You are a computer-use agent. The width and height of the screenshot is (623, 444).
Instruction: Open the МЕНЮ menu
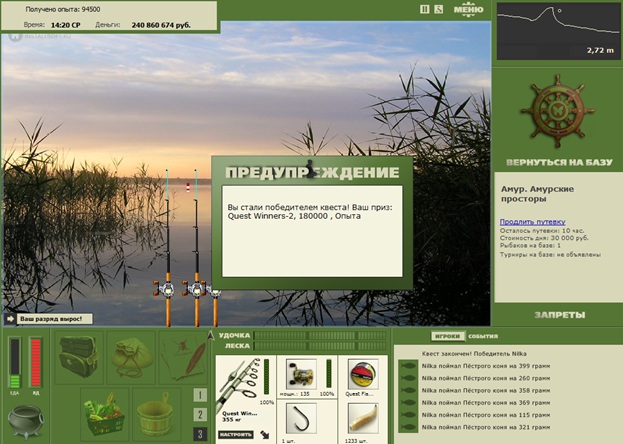pos(468,10)
